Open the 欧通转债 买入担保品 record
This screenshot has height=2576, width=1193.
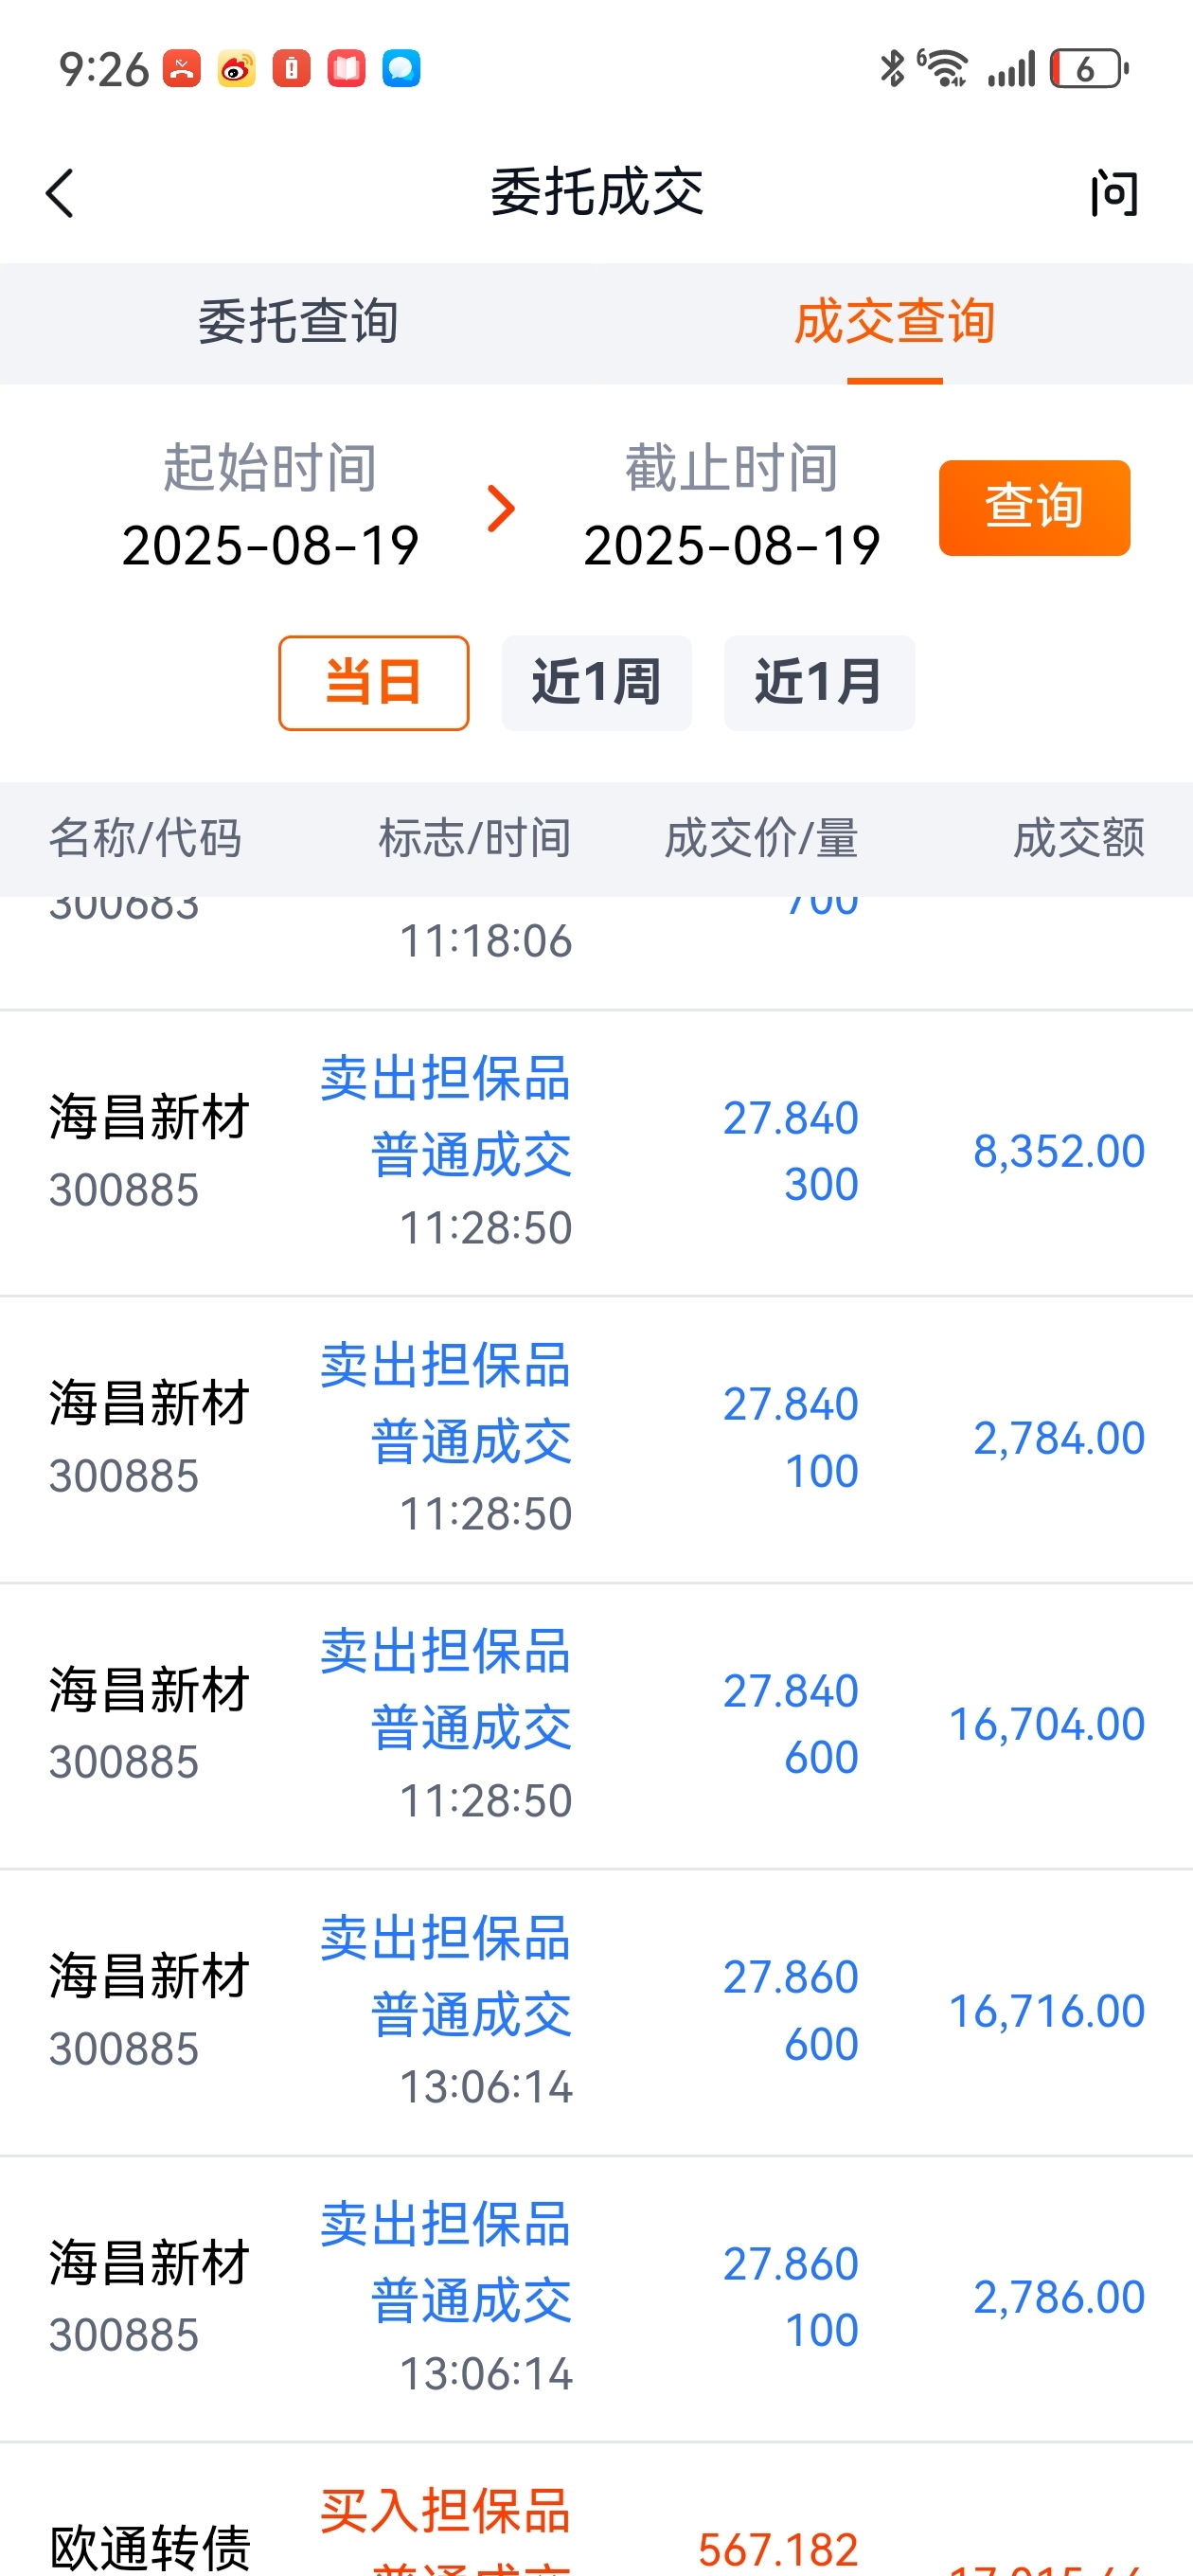(596, 2510)
